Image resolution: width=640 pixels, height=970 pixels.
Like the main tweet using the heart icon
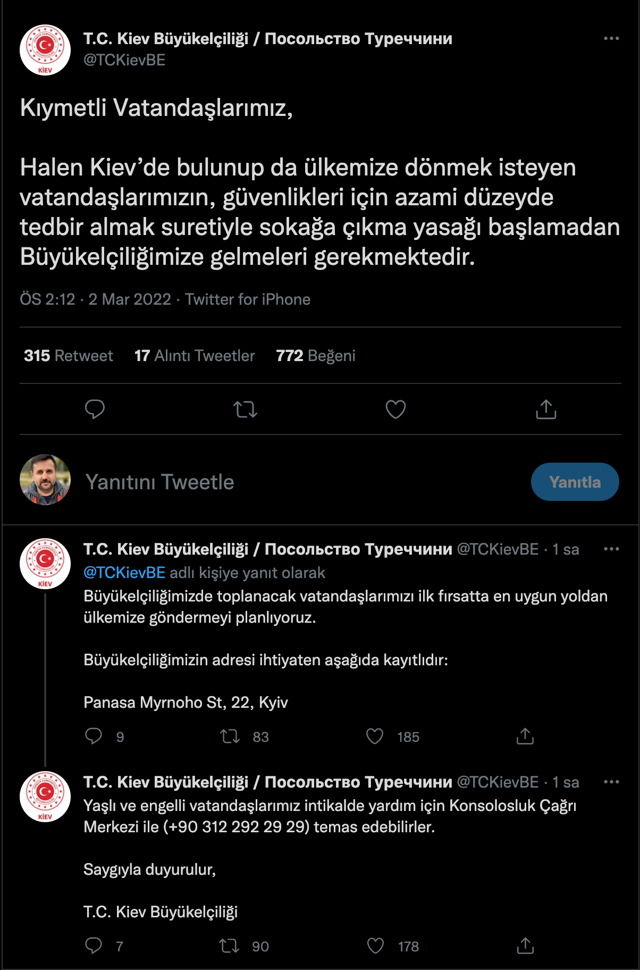click(395, 409)
